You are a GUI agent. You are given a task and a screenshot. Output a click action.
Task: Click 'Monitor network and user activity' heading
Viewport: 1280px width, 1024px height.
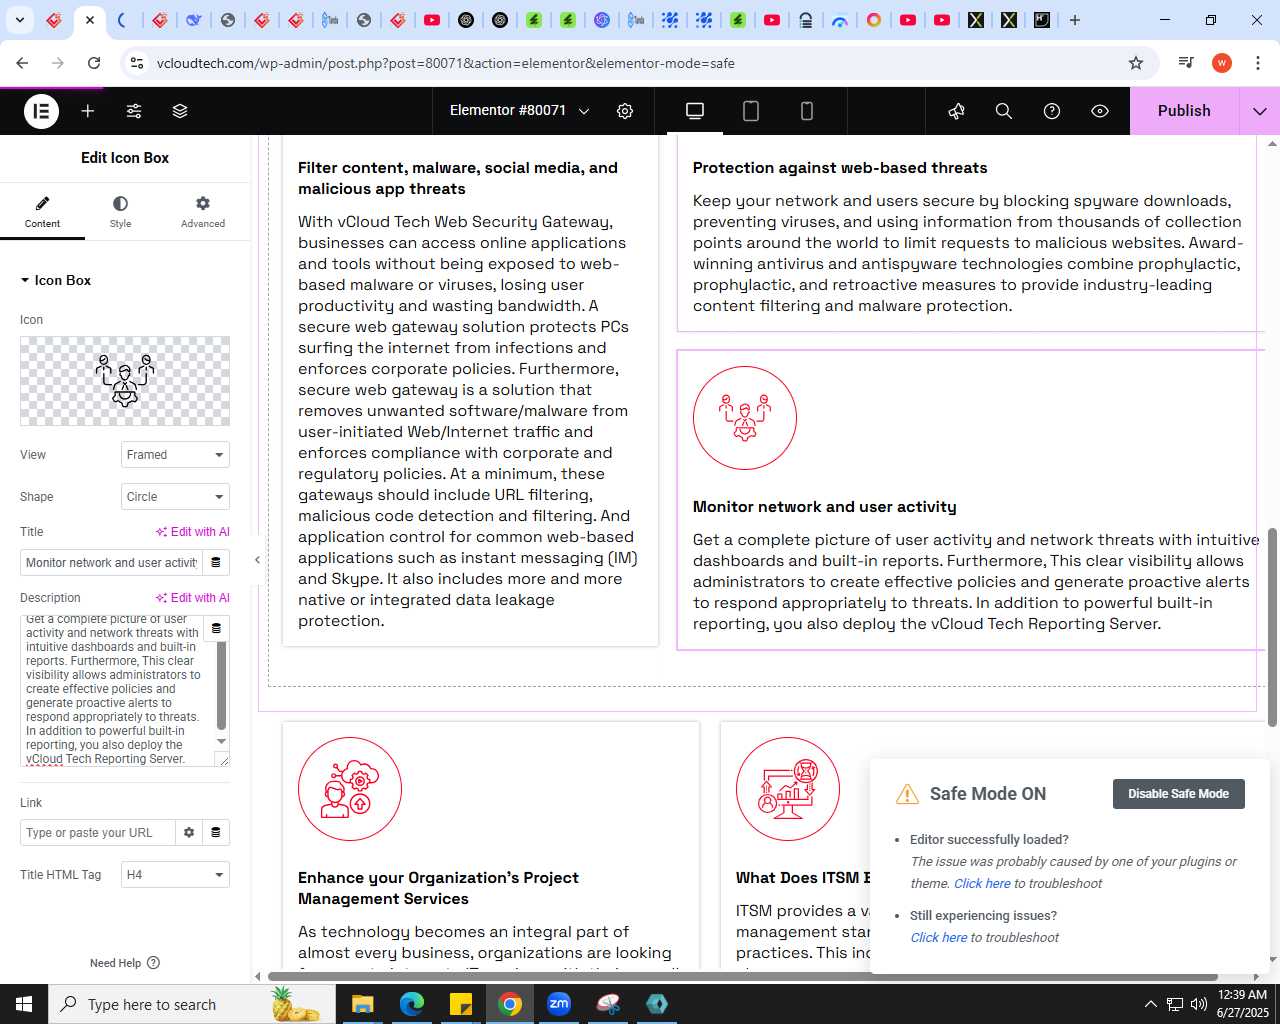click(825, 507)
